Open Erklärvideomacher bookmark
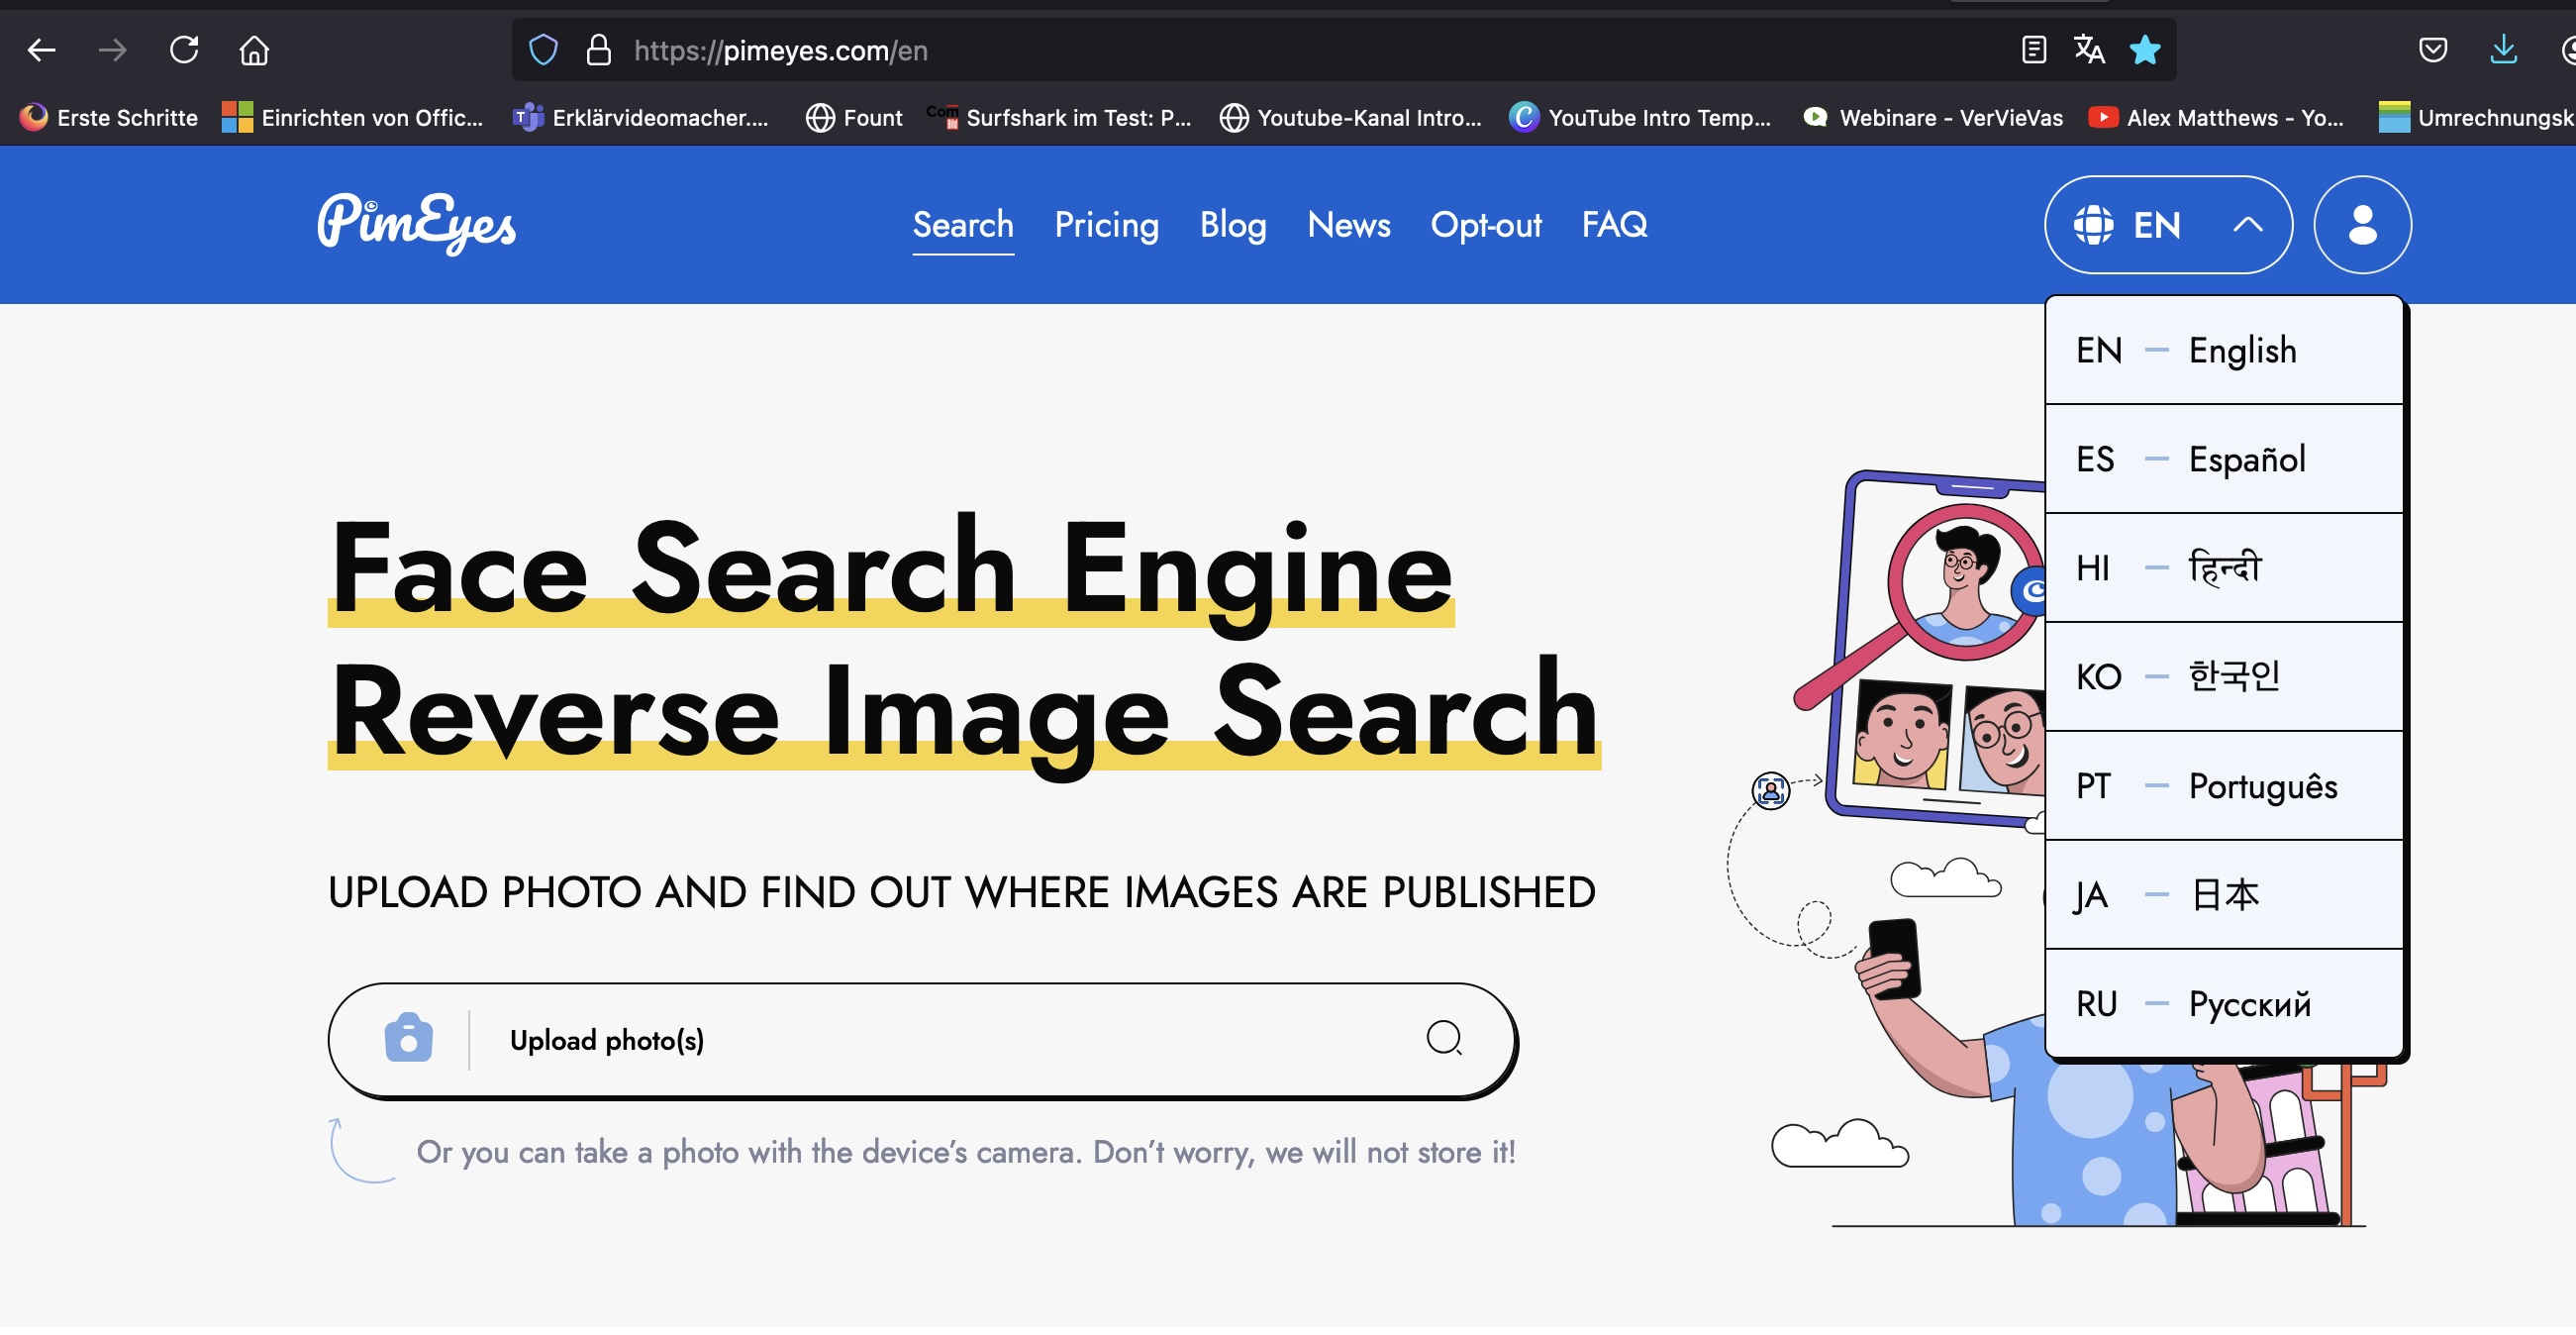 (x=641, y=118)
